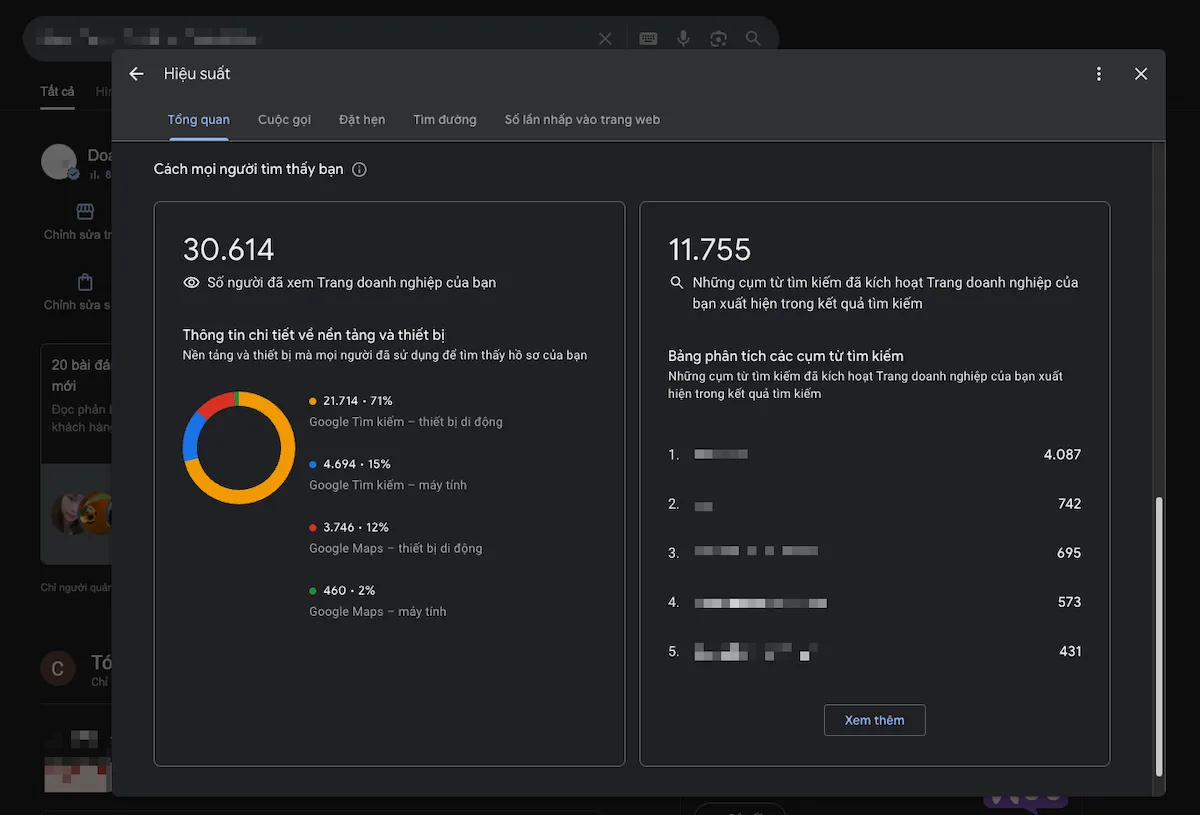
Task: Click the magnifier search icon in search bar
Action: [753, 39]
